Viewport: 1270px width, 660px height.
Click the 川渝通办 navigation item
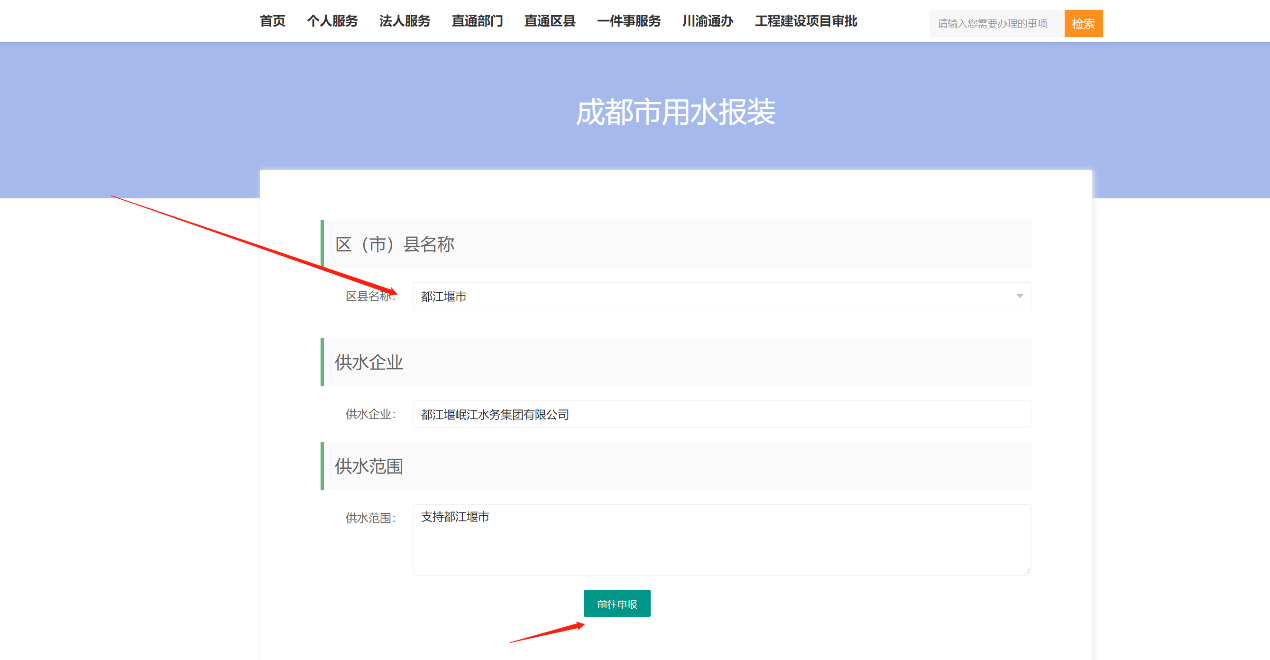707,21
